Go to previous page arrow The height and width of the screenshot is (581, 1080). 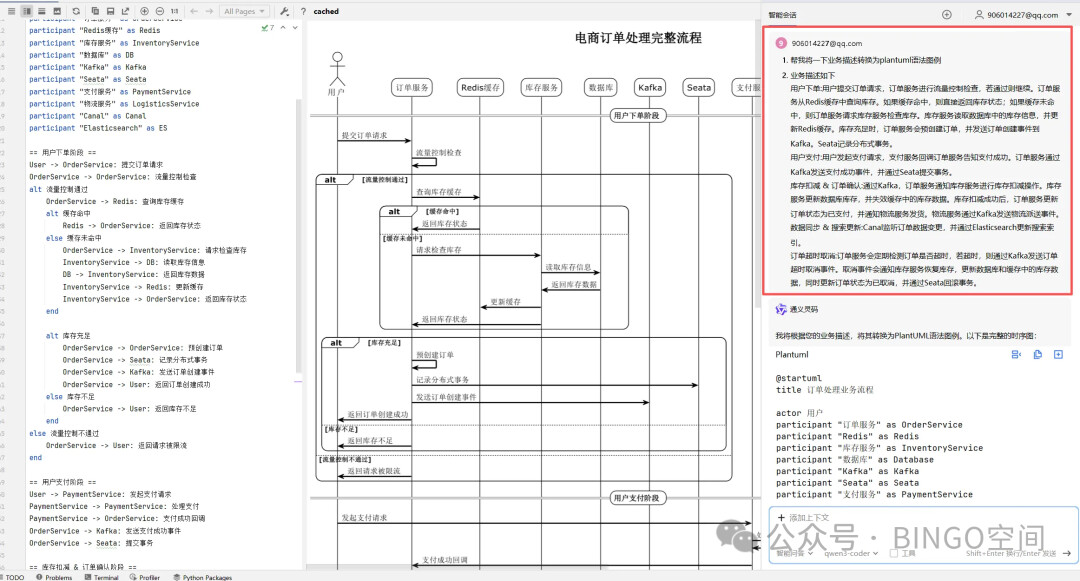tap(194, 11)
